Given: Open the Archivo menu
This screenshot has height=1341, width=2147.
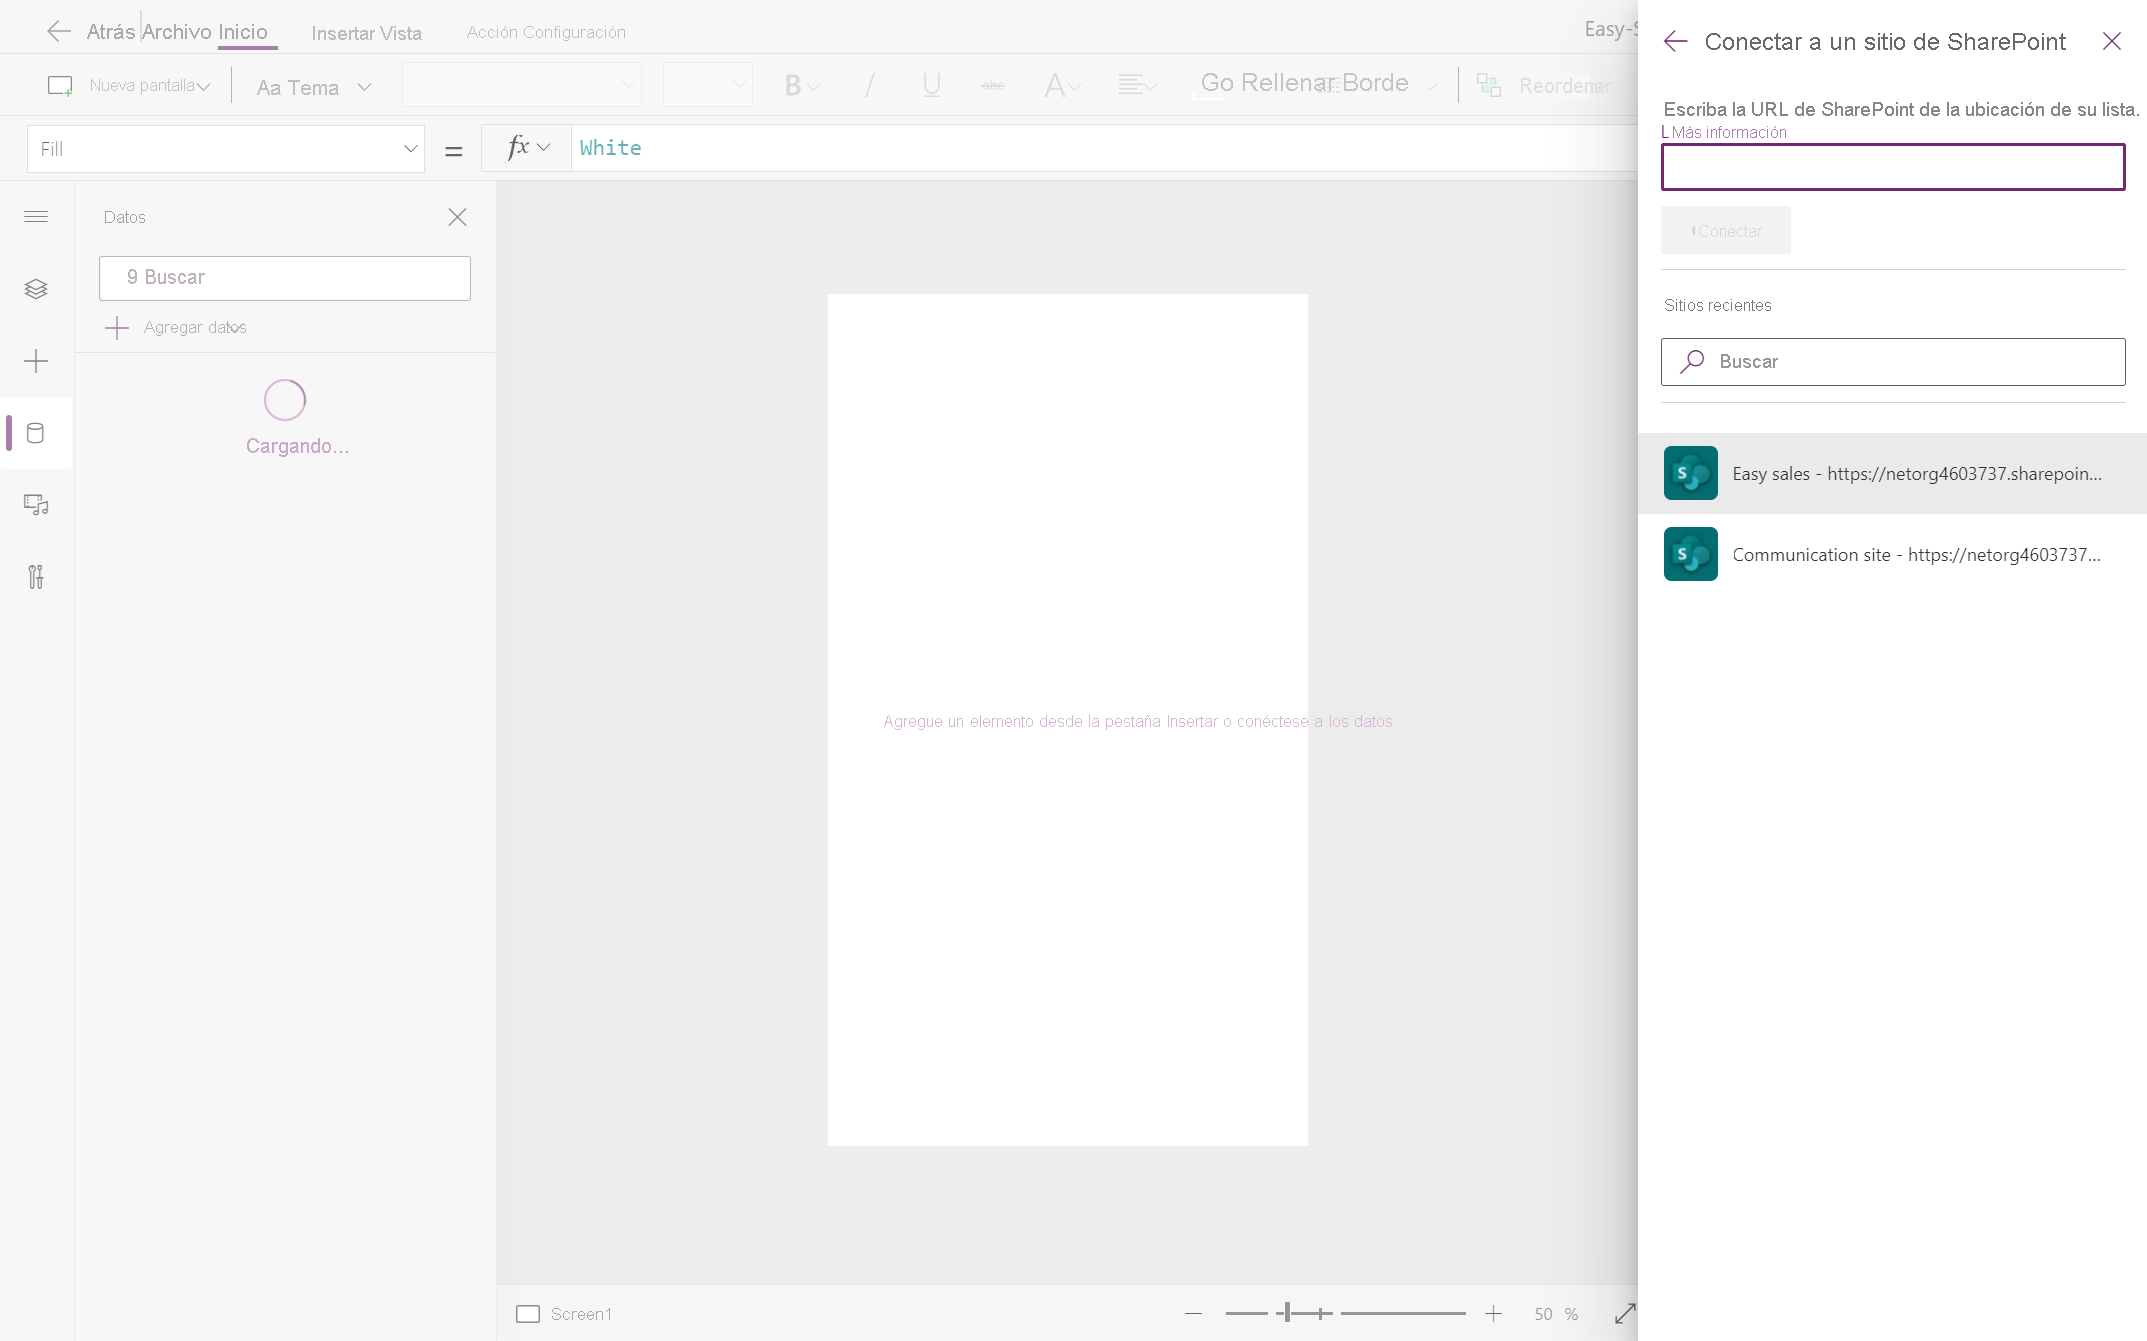Looking at the screenshot, I should (178, 32).
